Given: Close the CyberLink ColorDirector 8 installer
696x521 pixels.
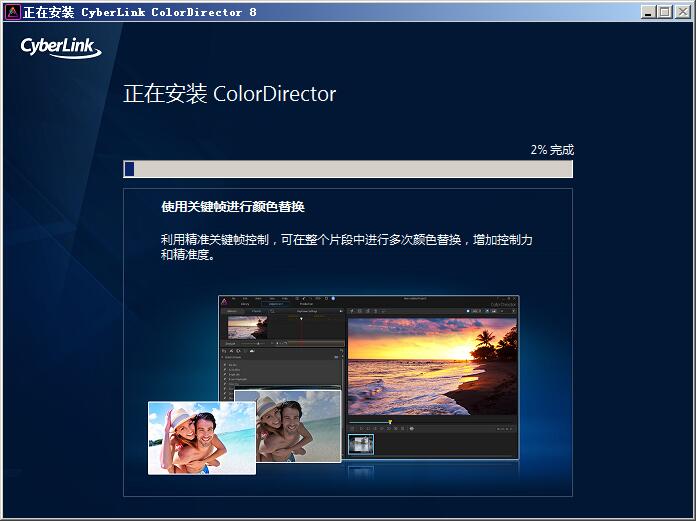Looking at the screenshot, I should tap(682, 12).
